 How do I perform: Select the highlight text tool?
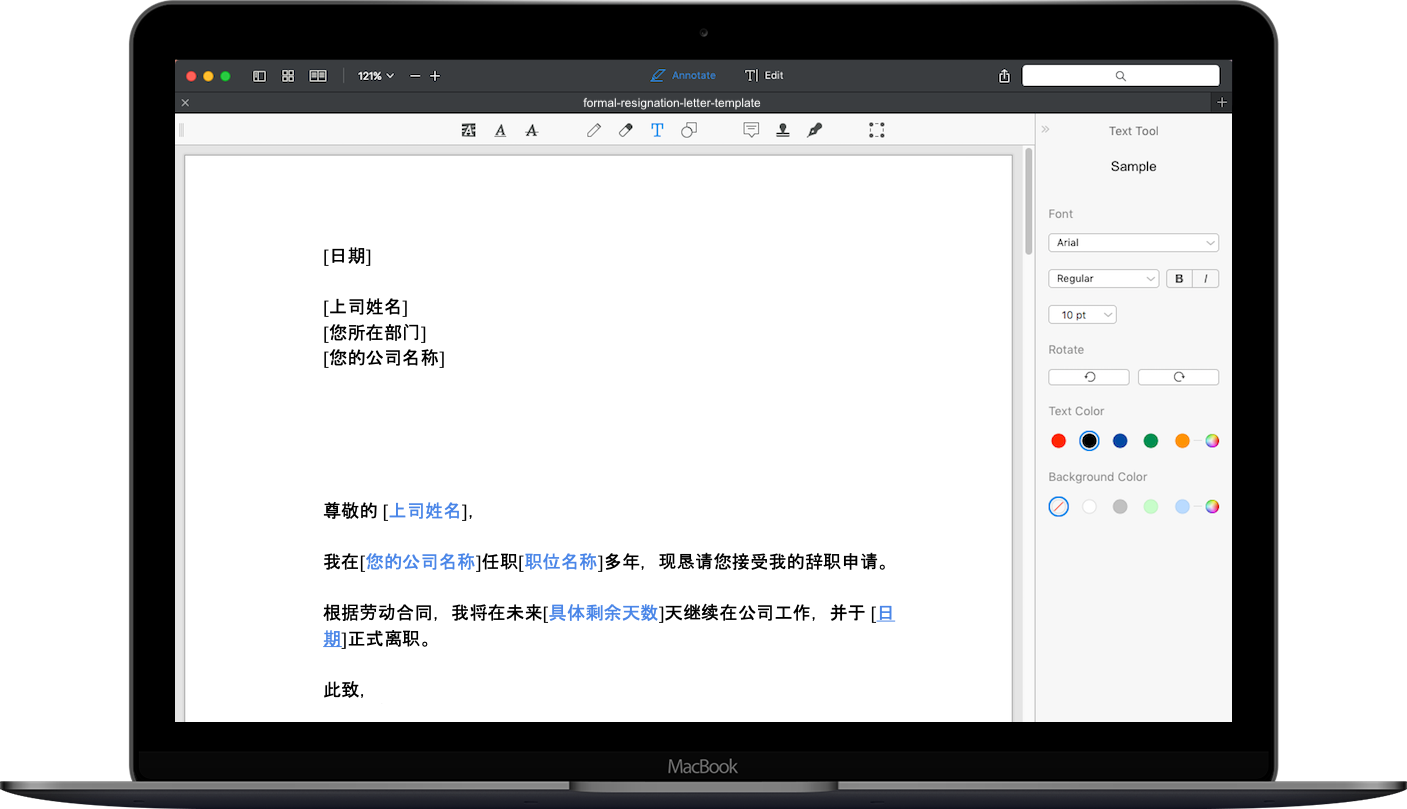coord(468,130)
